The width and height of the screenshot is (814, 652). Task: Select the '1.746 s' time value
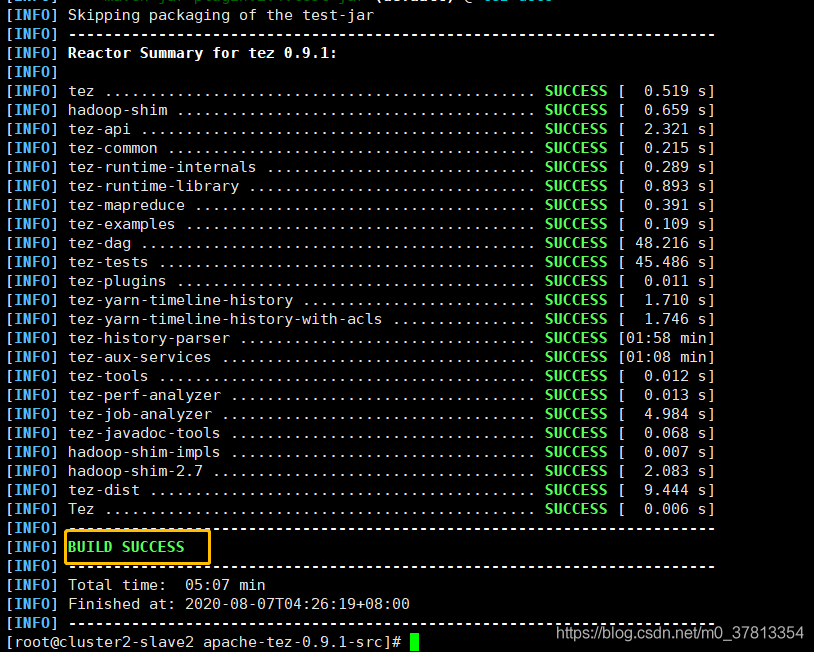coord(675,319)
